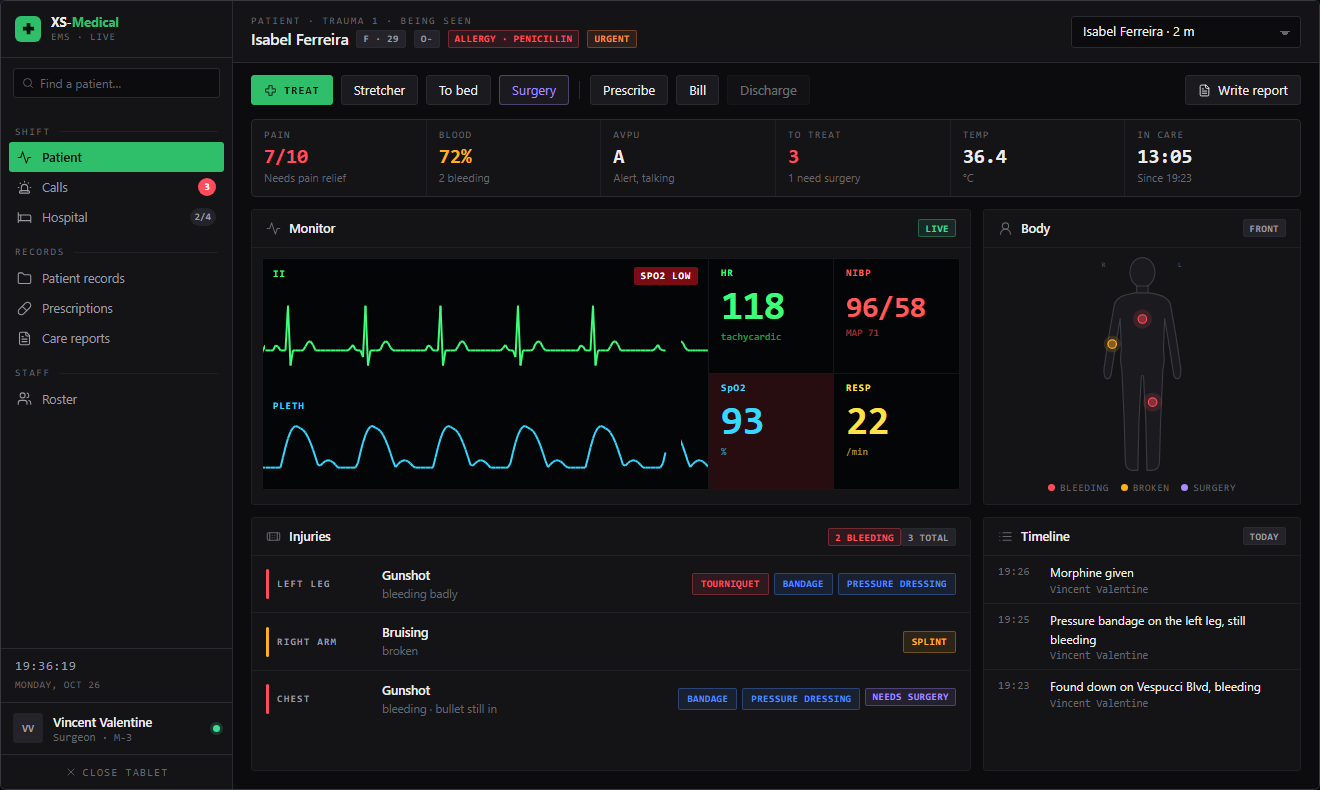1320x790 pixels.
Task: Click the XS-Medical green cross logo
Action: 28,29
